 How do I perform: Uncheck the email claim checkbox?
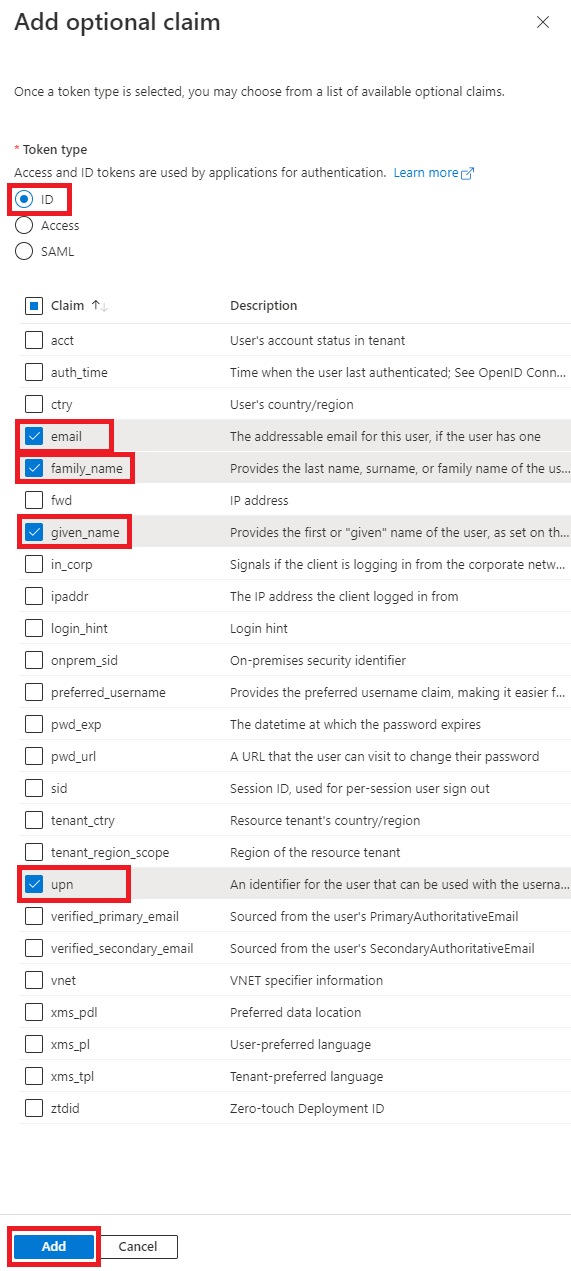[x=34, y=436]
